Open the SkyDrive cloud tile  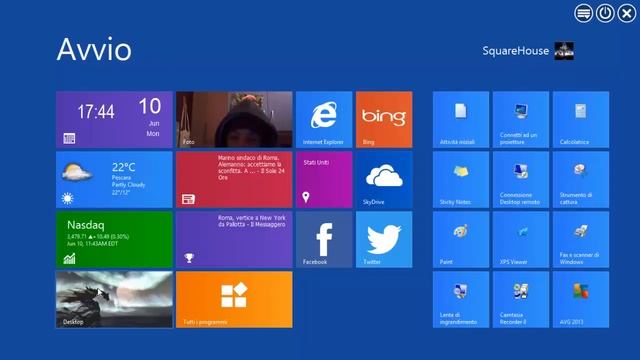[x=384, y=180]
